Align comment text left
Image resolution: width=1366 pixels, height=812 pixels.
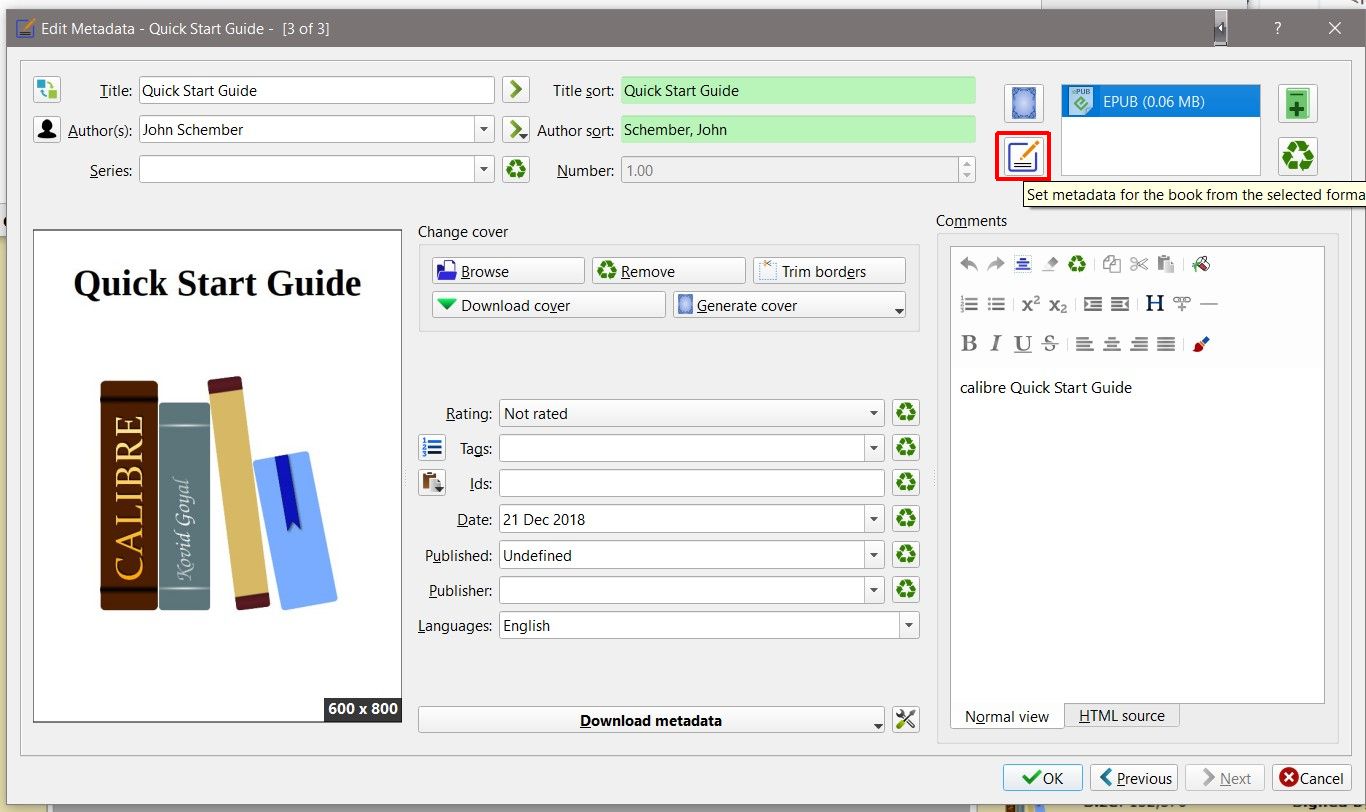(x=1085, y=344)
